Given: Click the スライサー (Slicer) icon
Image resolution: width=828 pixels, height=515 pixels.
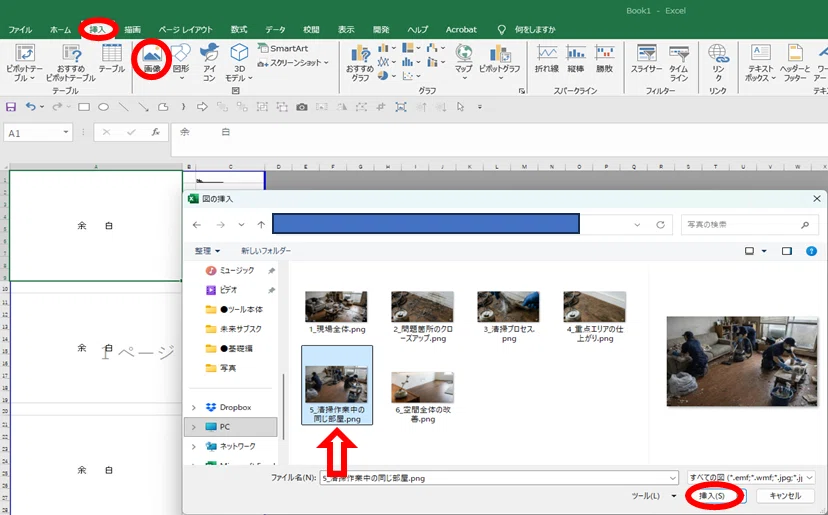Looking at the screenshot, I should click(x=646, y=53).
